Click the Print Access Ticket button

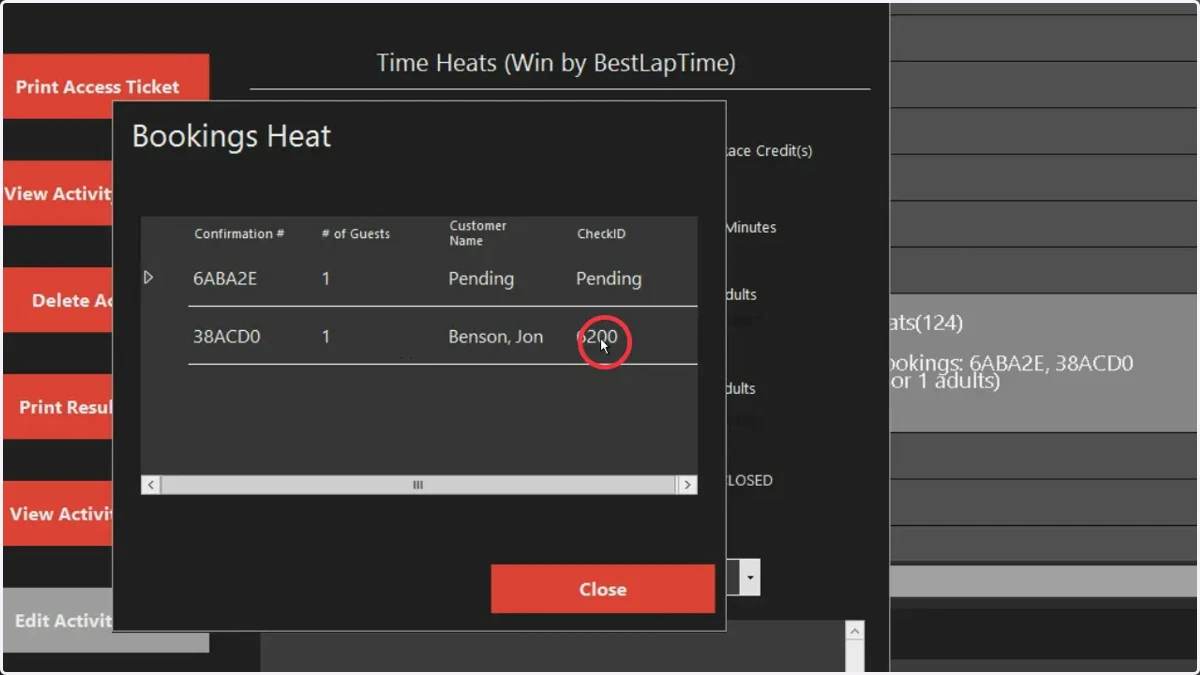(105, 87)
